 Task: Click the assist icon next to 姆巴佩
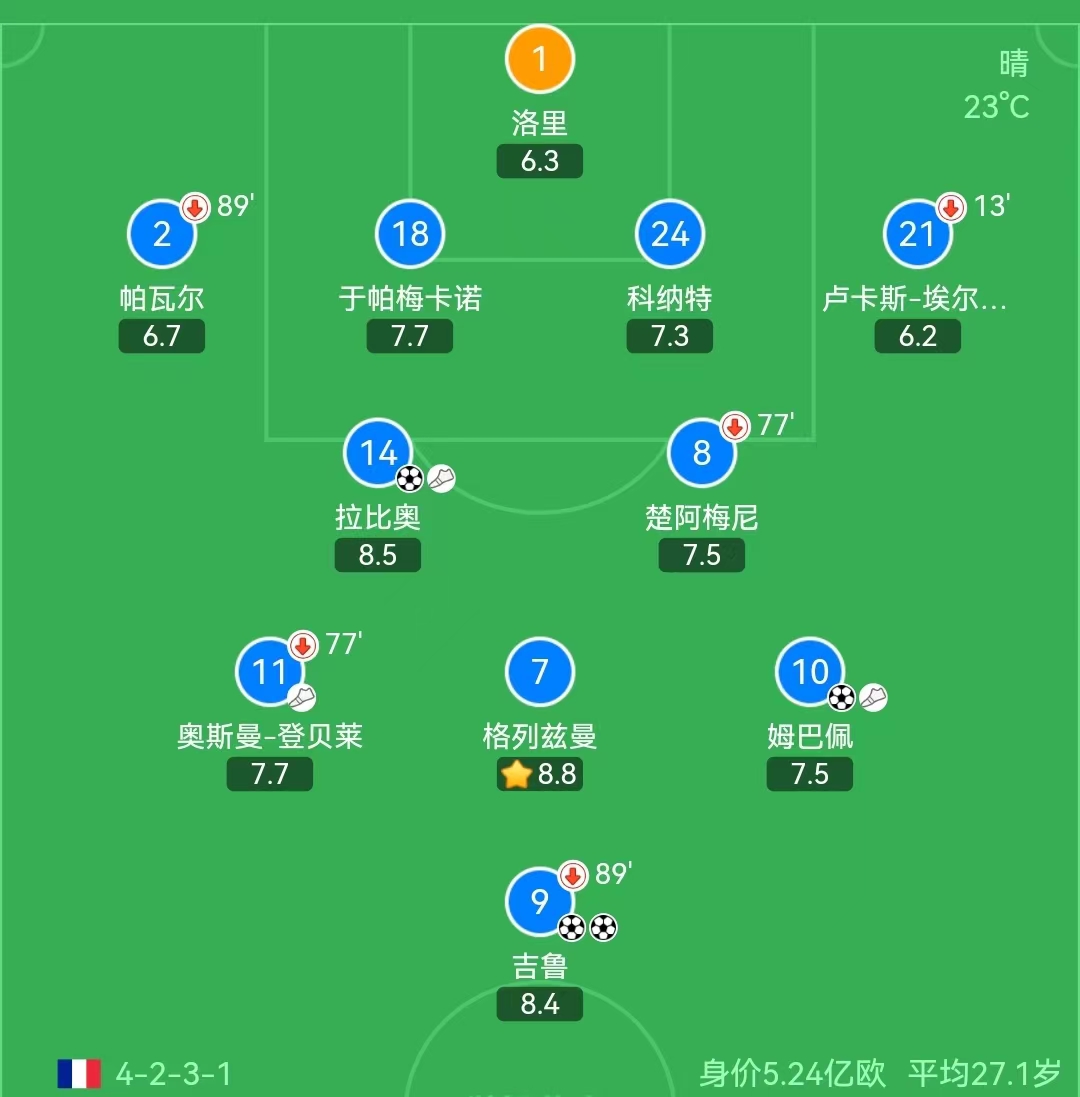(873, 697)
